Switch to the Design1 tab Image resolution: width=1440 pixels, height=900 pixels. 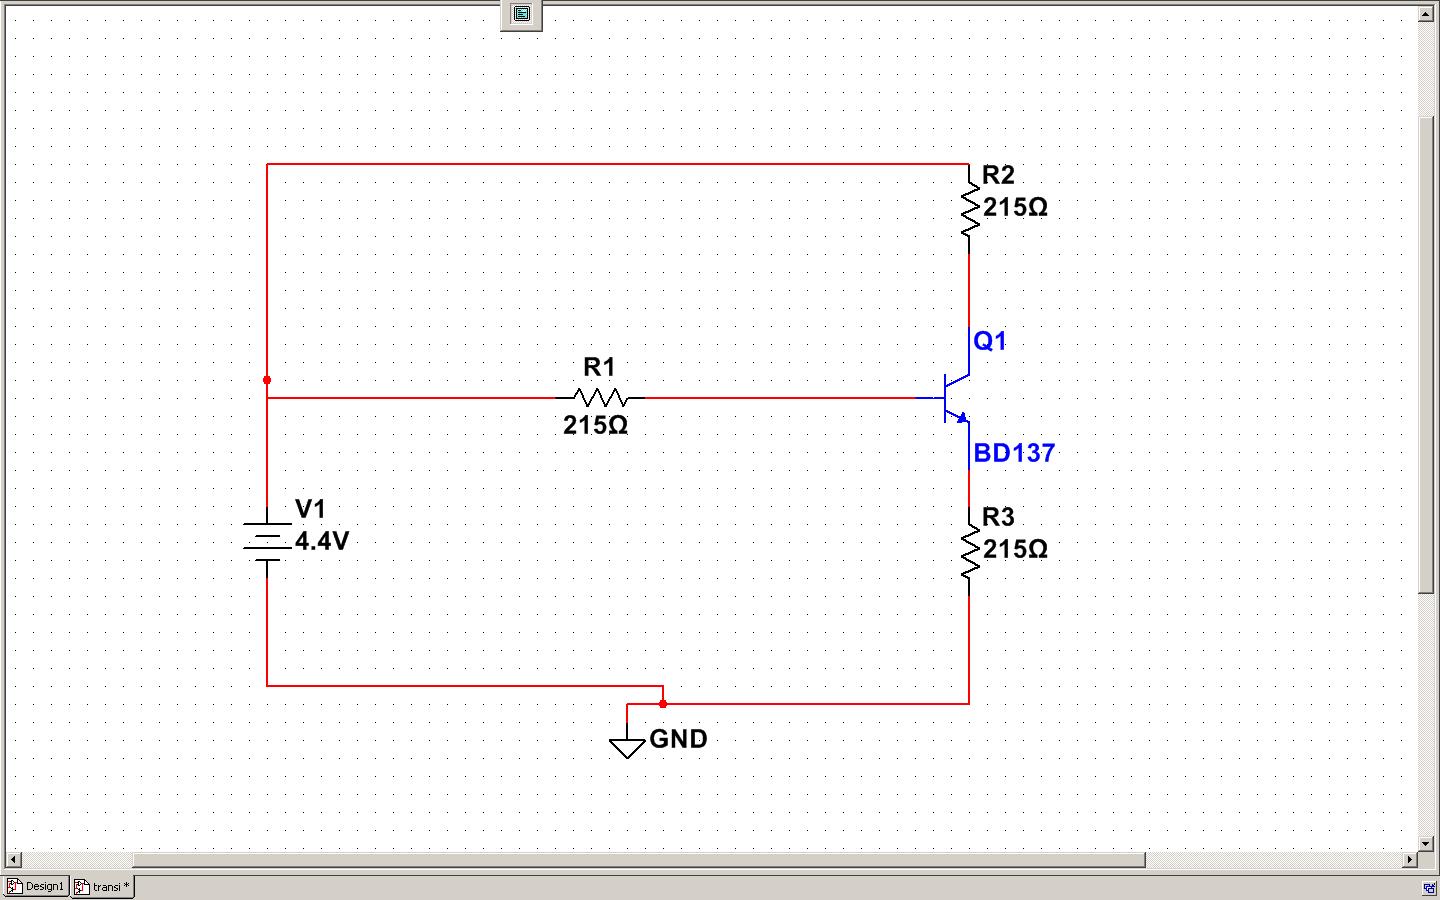36,886
